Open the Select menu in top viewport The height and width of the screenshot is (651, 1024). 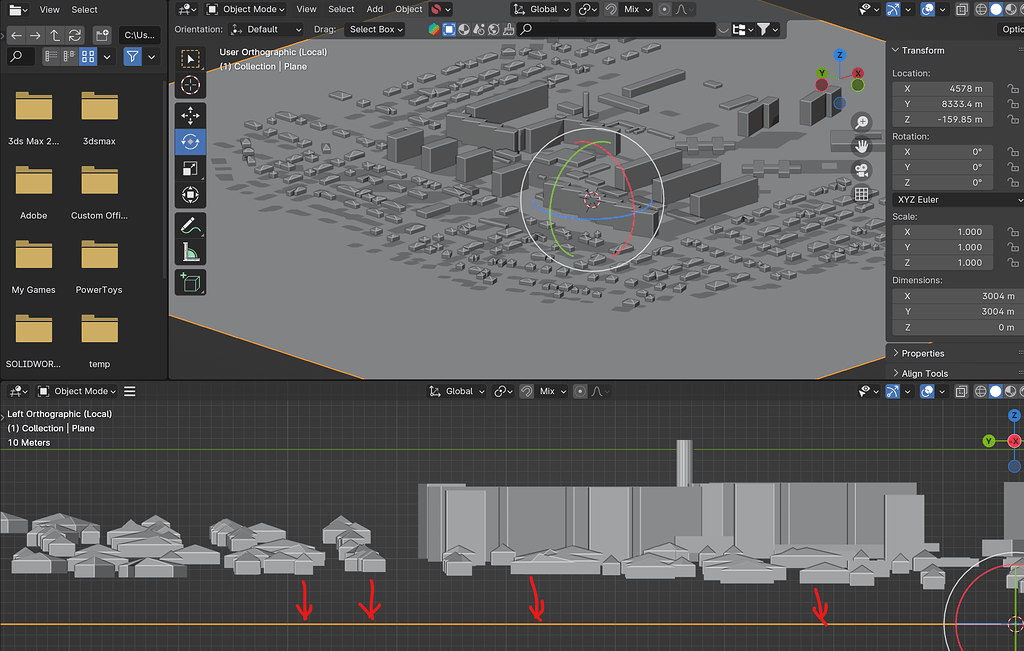(x=341, y=9)
